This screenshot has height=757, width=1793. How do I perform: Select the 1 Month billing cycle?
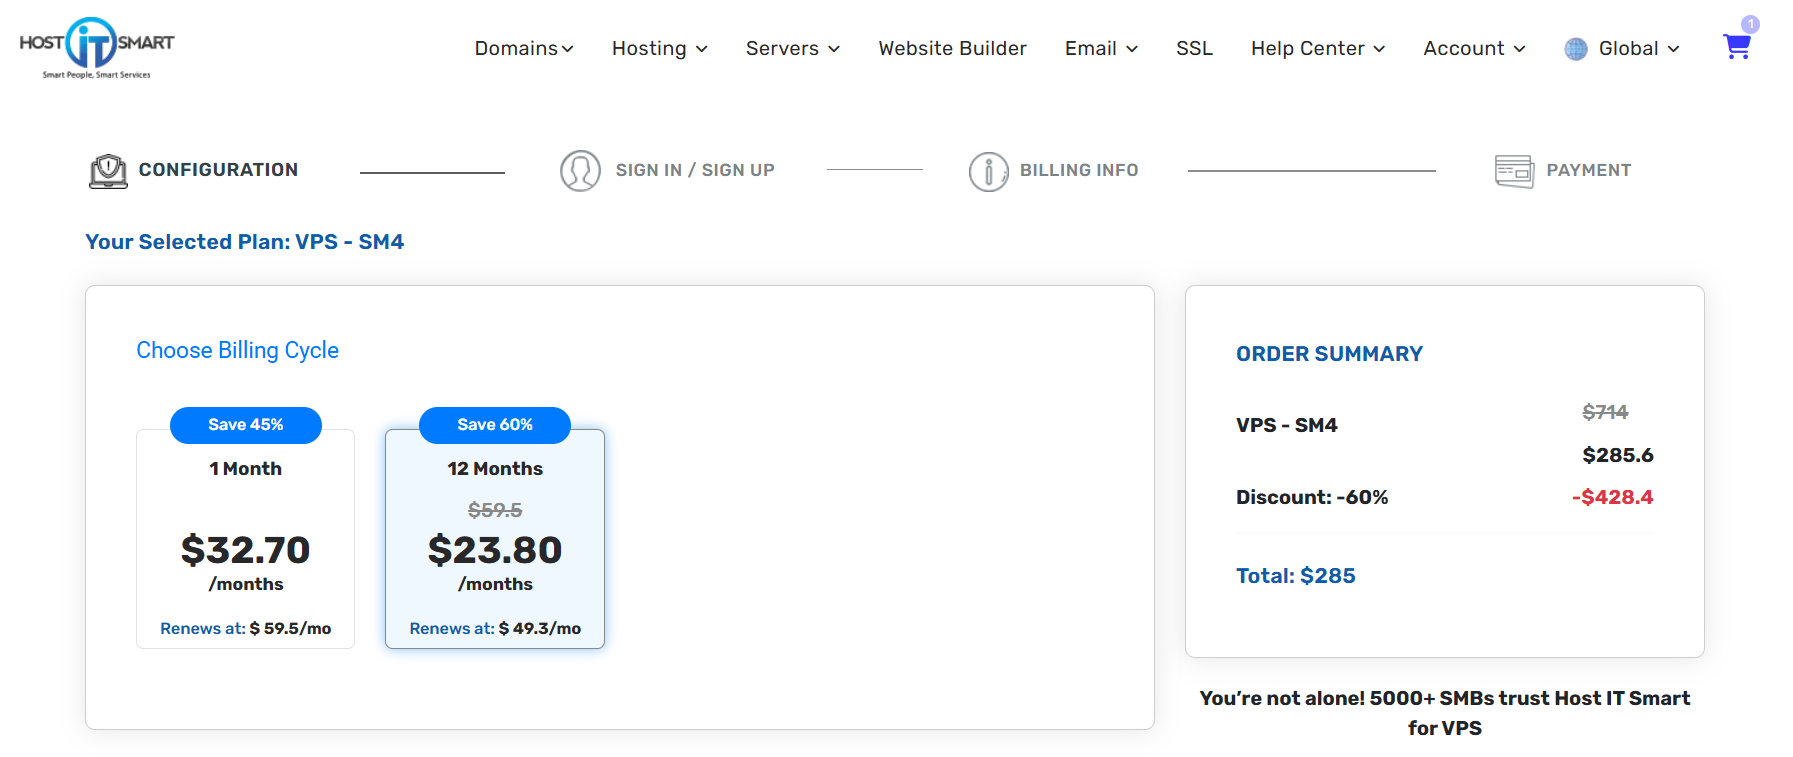[x=245, y=539]
